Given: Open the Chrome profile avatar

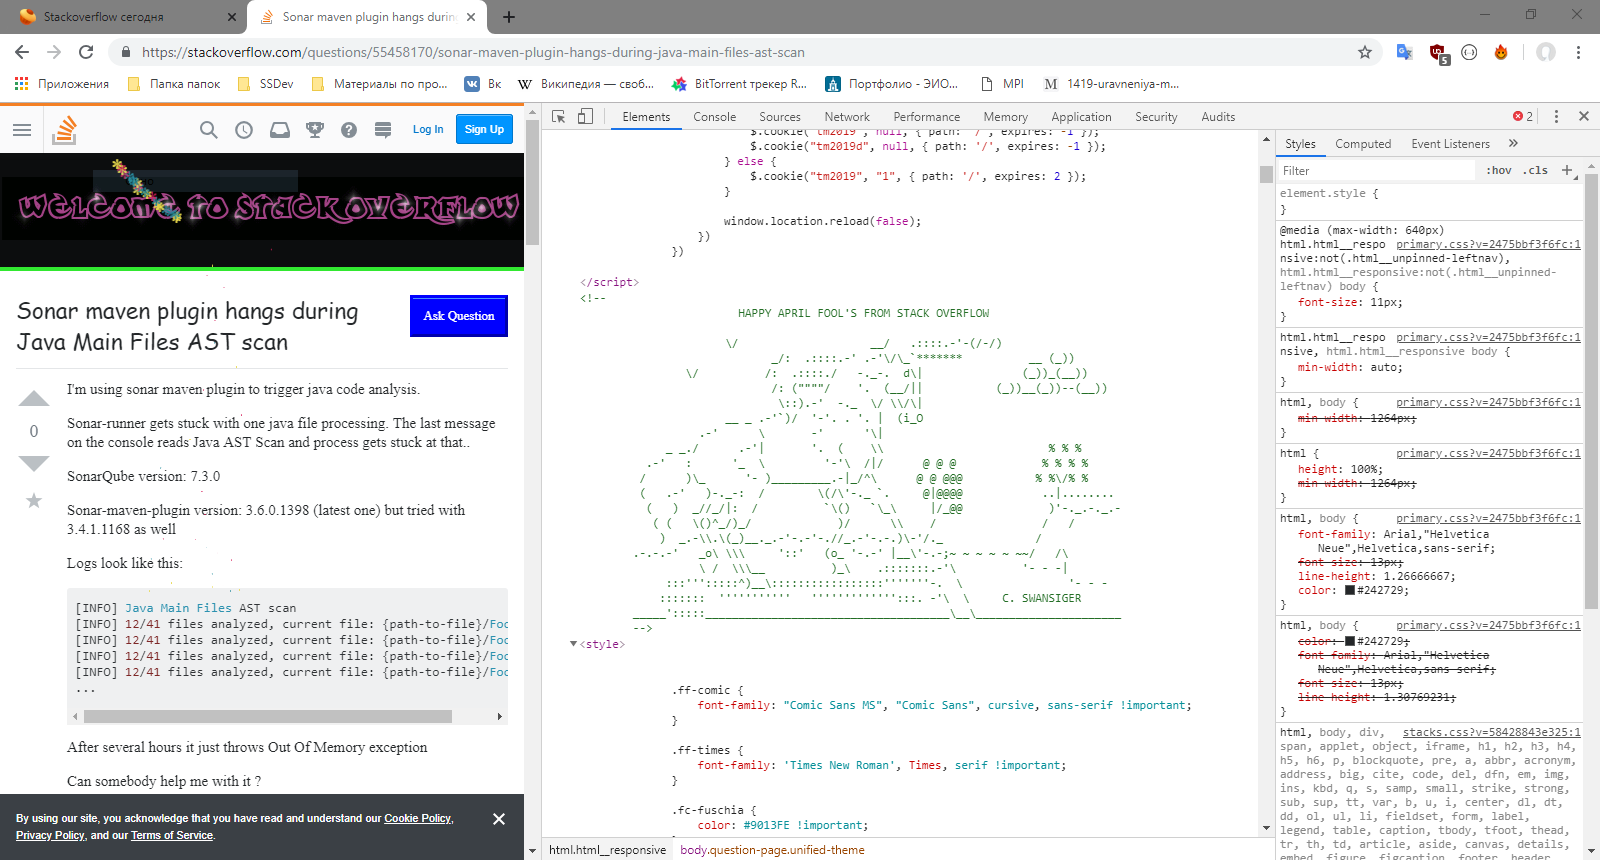Looking at the screenshot, I should click(1546, 52).
